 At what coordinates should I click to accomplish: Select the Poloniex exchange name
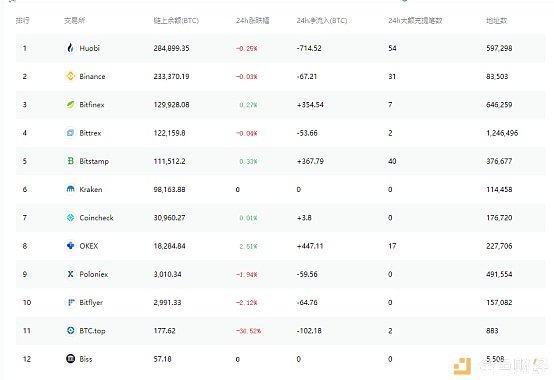click(x=94, y=274)
